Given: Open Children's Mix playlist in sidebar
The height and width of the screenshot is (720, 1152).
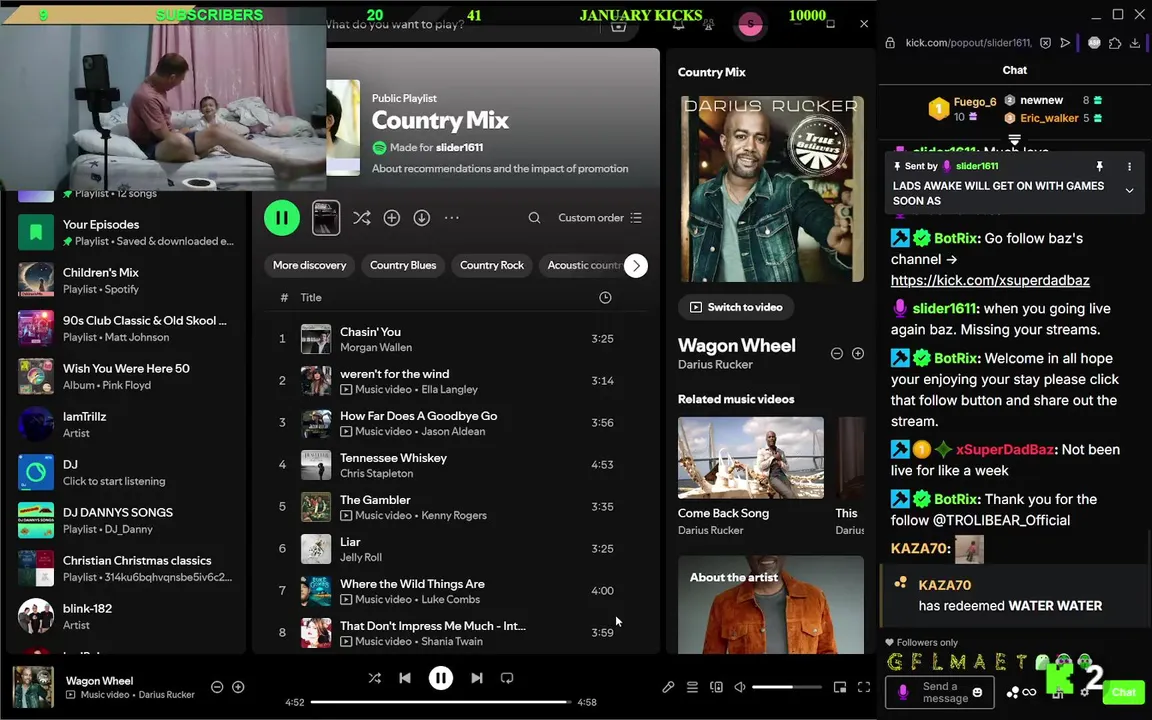Looking at the screenshot, I should click(126, 280).
